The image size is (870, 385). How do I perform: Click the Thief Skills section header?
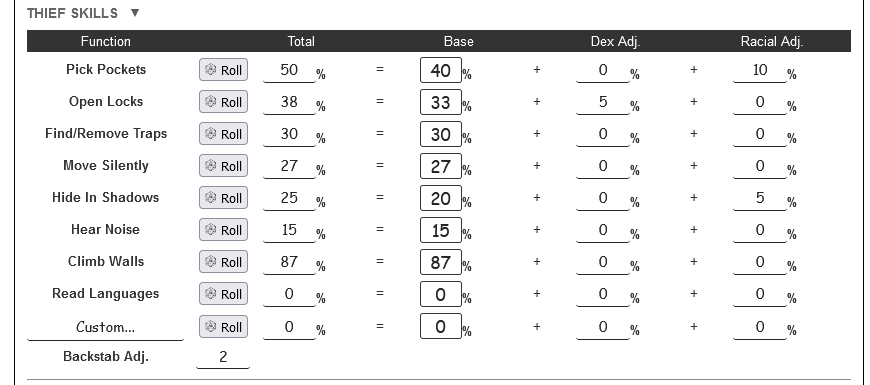pyautogui.click(x=73, y=13)
